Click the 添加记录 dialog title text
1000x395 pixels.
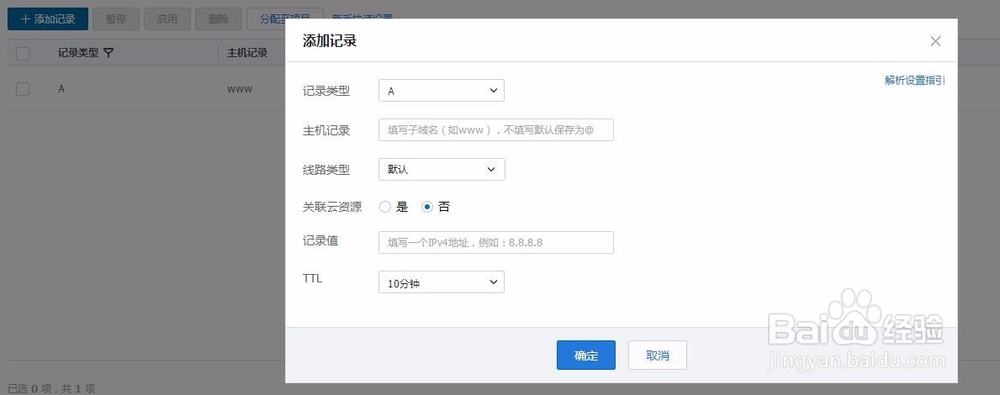point(329,41)
